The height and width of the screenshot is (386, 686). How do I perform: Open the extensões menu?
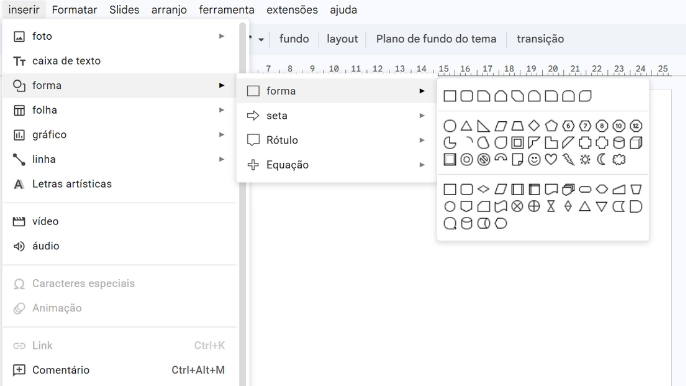point(292,10)
